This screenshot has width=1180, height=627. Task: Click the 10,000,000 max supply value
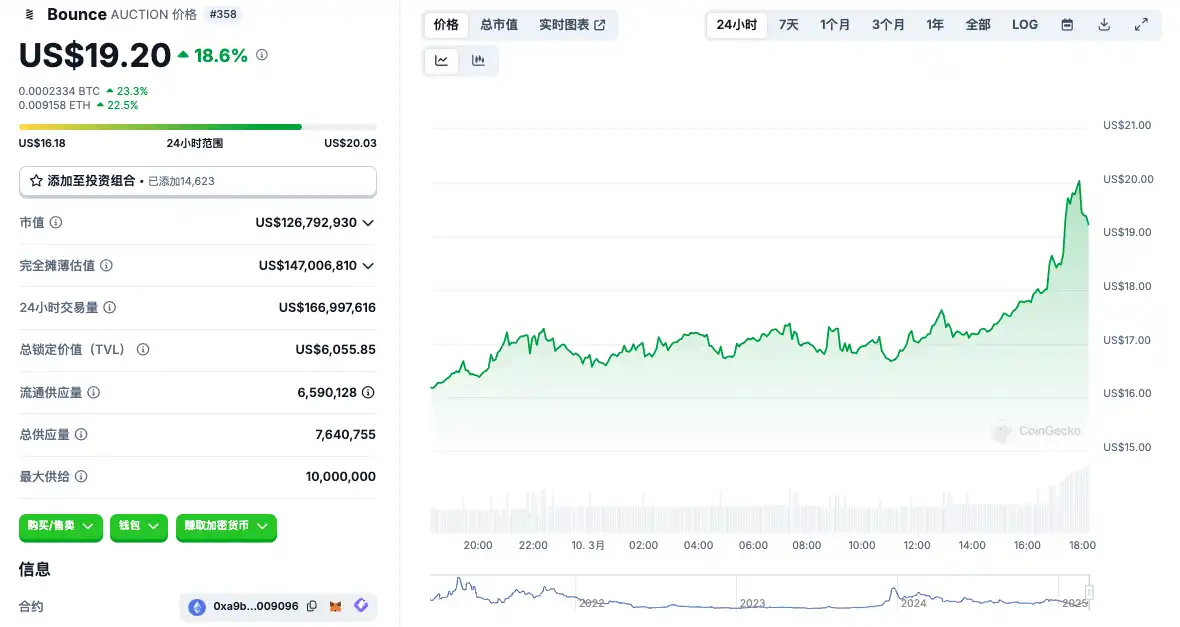point(341,476)
